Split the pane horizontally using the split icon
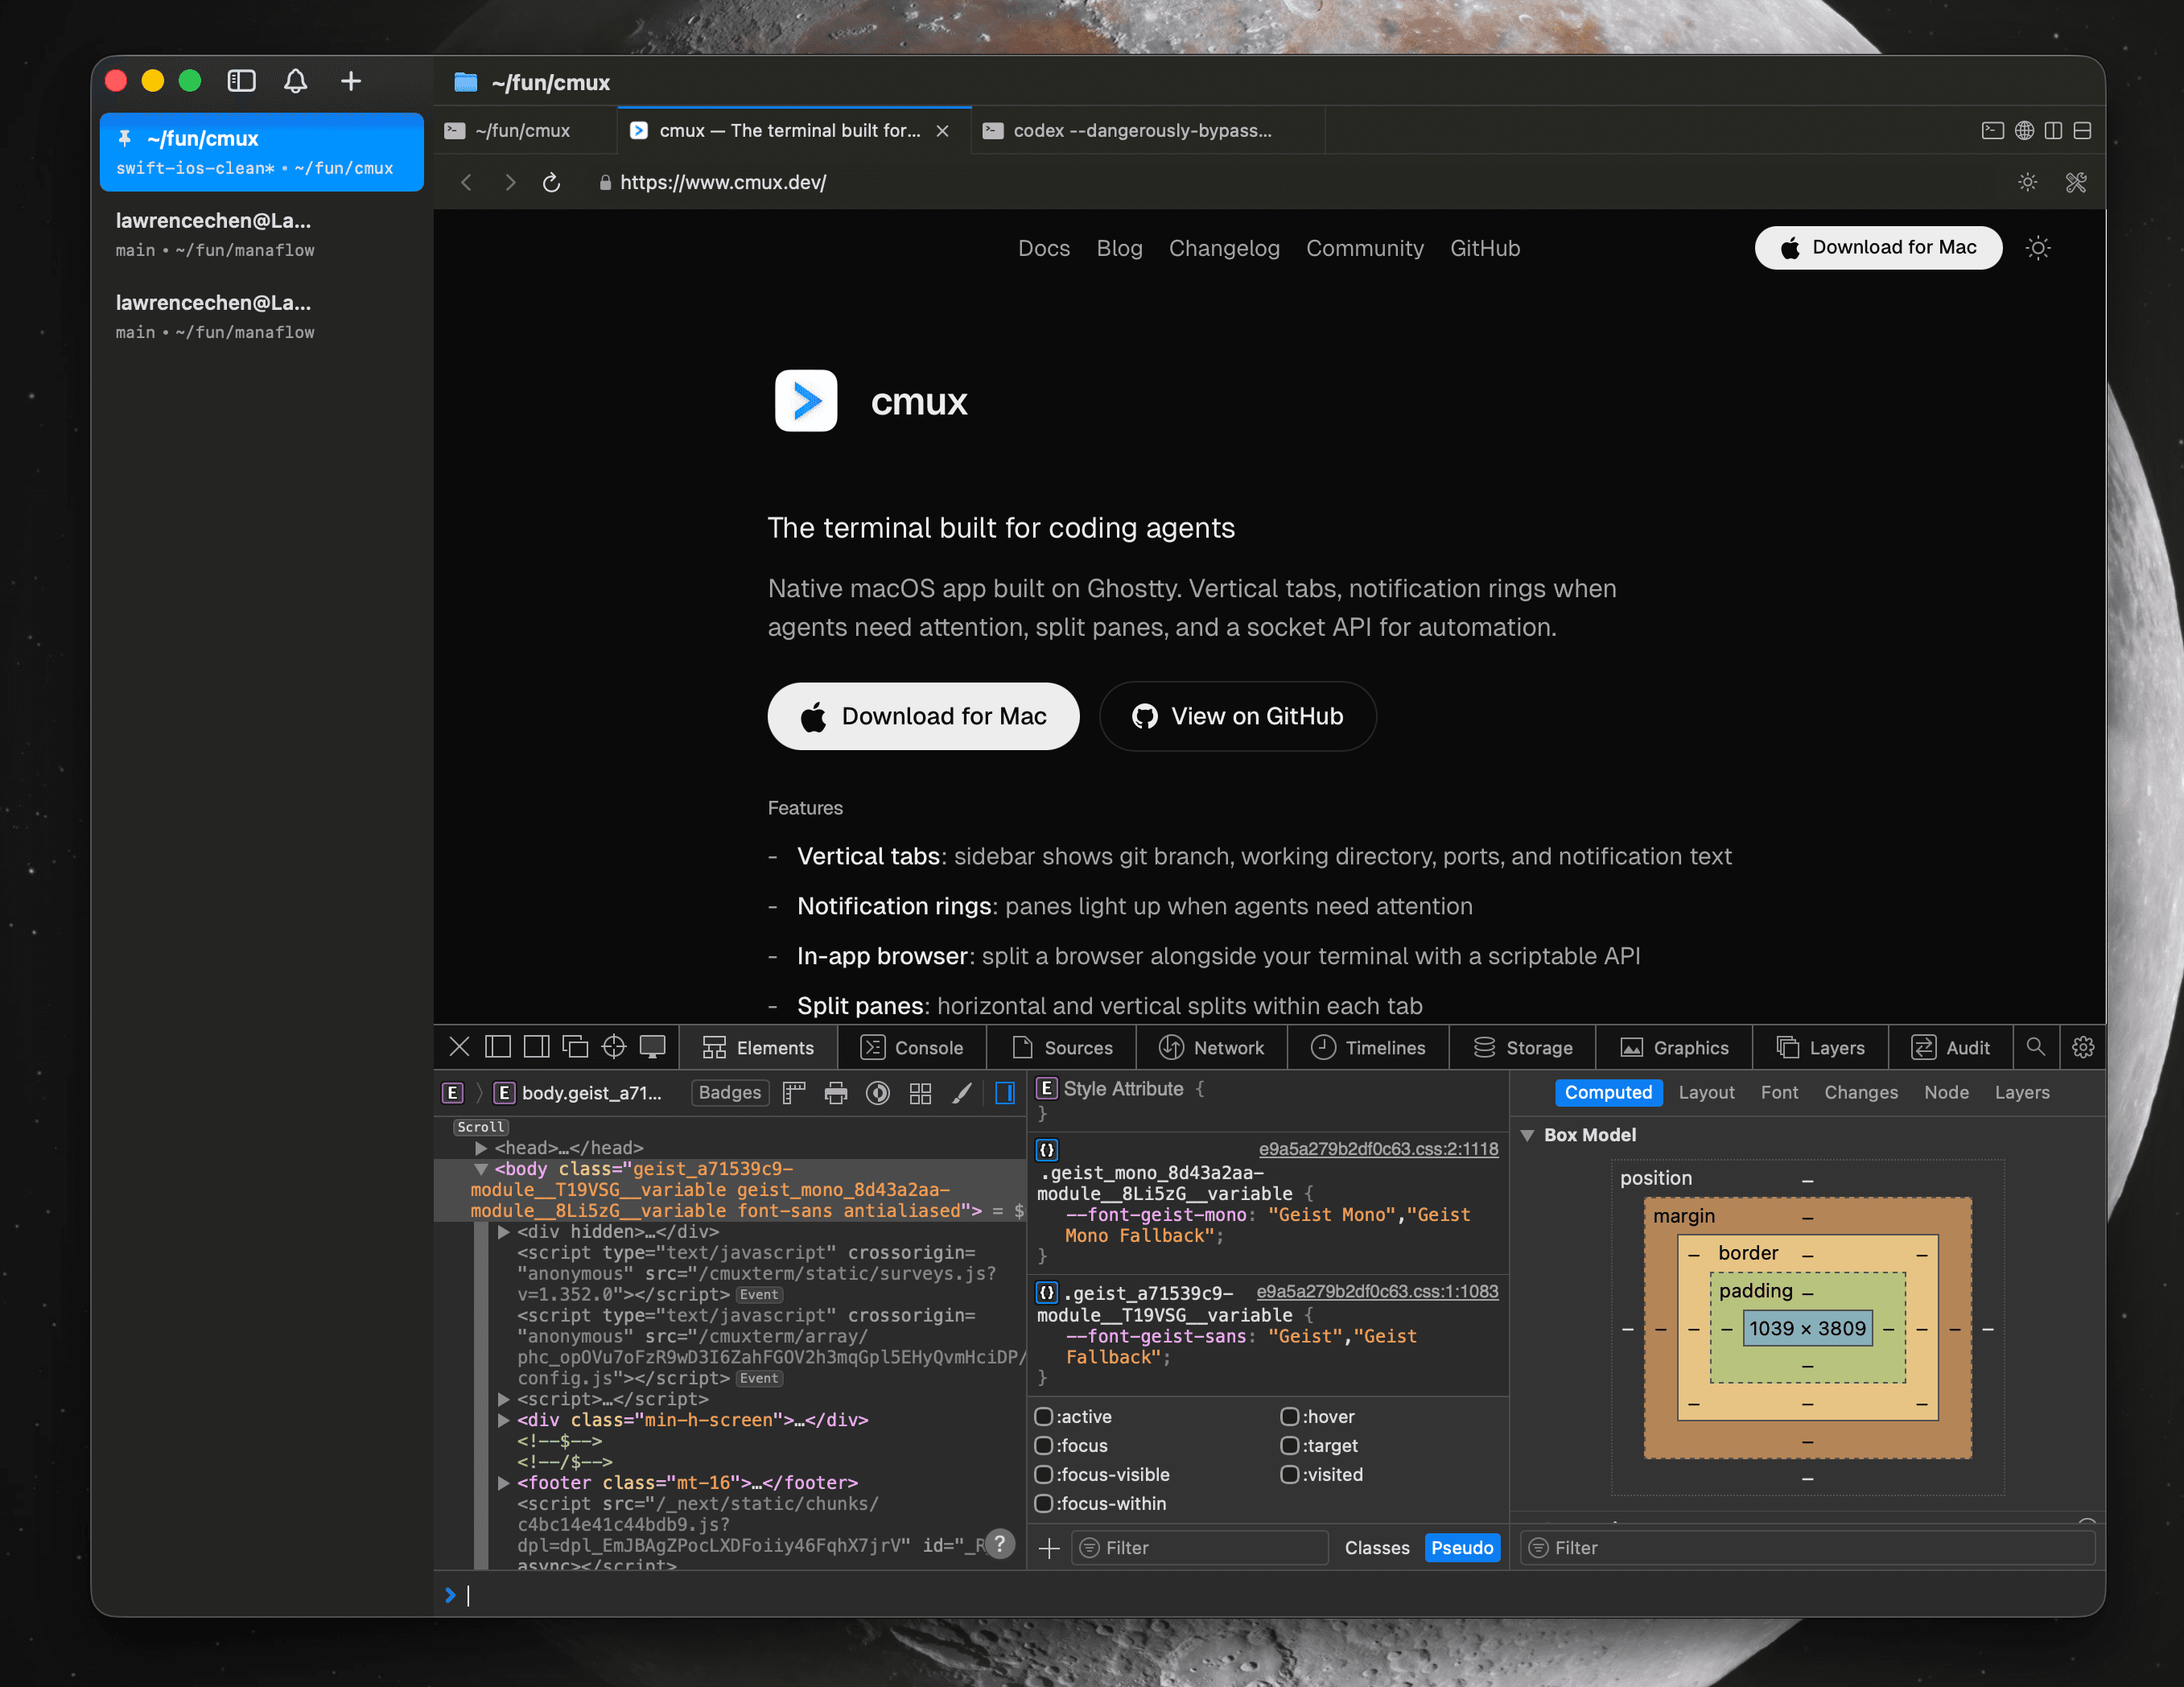The width and height of the screenshot is (2184, 1687). (2082, 130)
